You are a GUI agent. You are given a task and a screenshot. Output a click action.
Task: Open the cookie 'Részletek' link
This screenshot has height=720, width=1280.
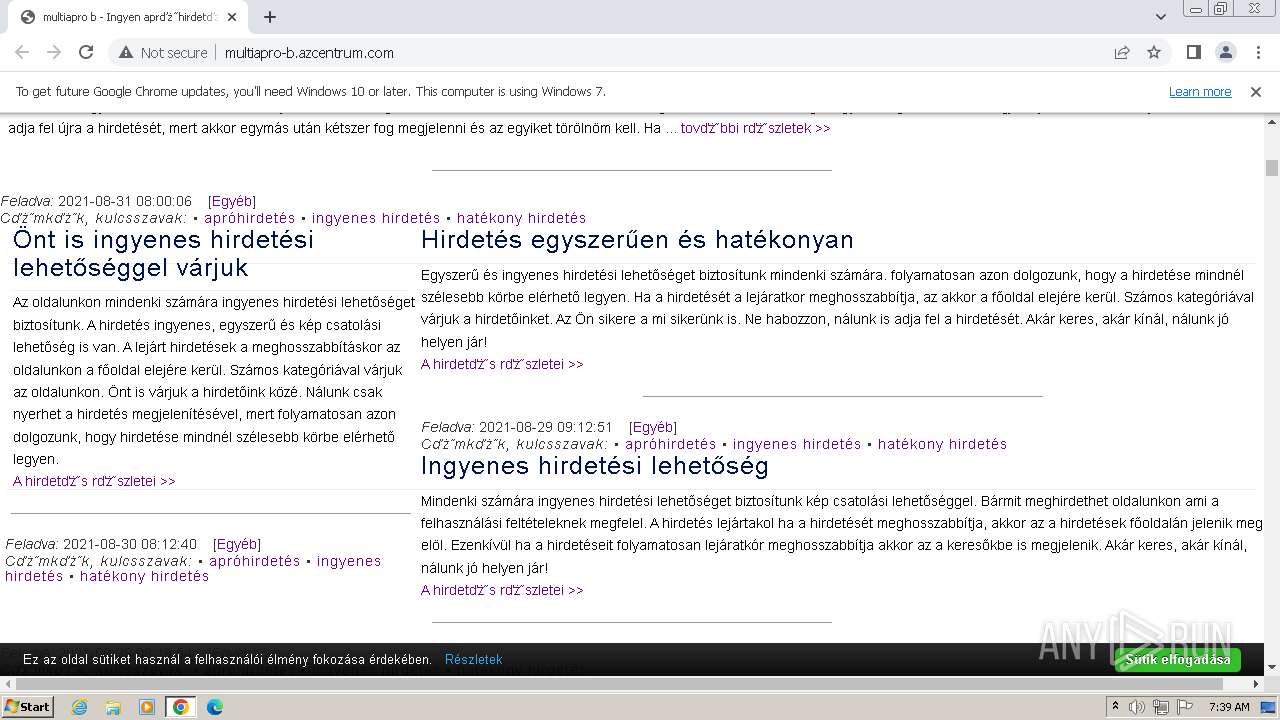tap(474, 660)
